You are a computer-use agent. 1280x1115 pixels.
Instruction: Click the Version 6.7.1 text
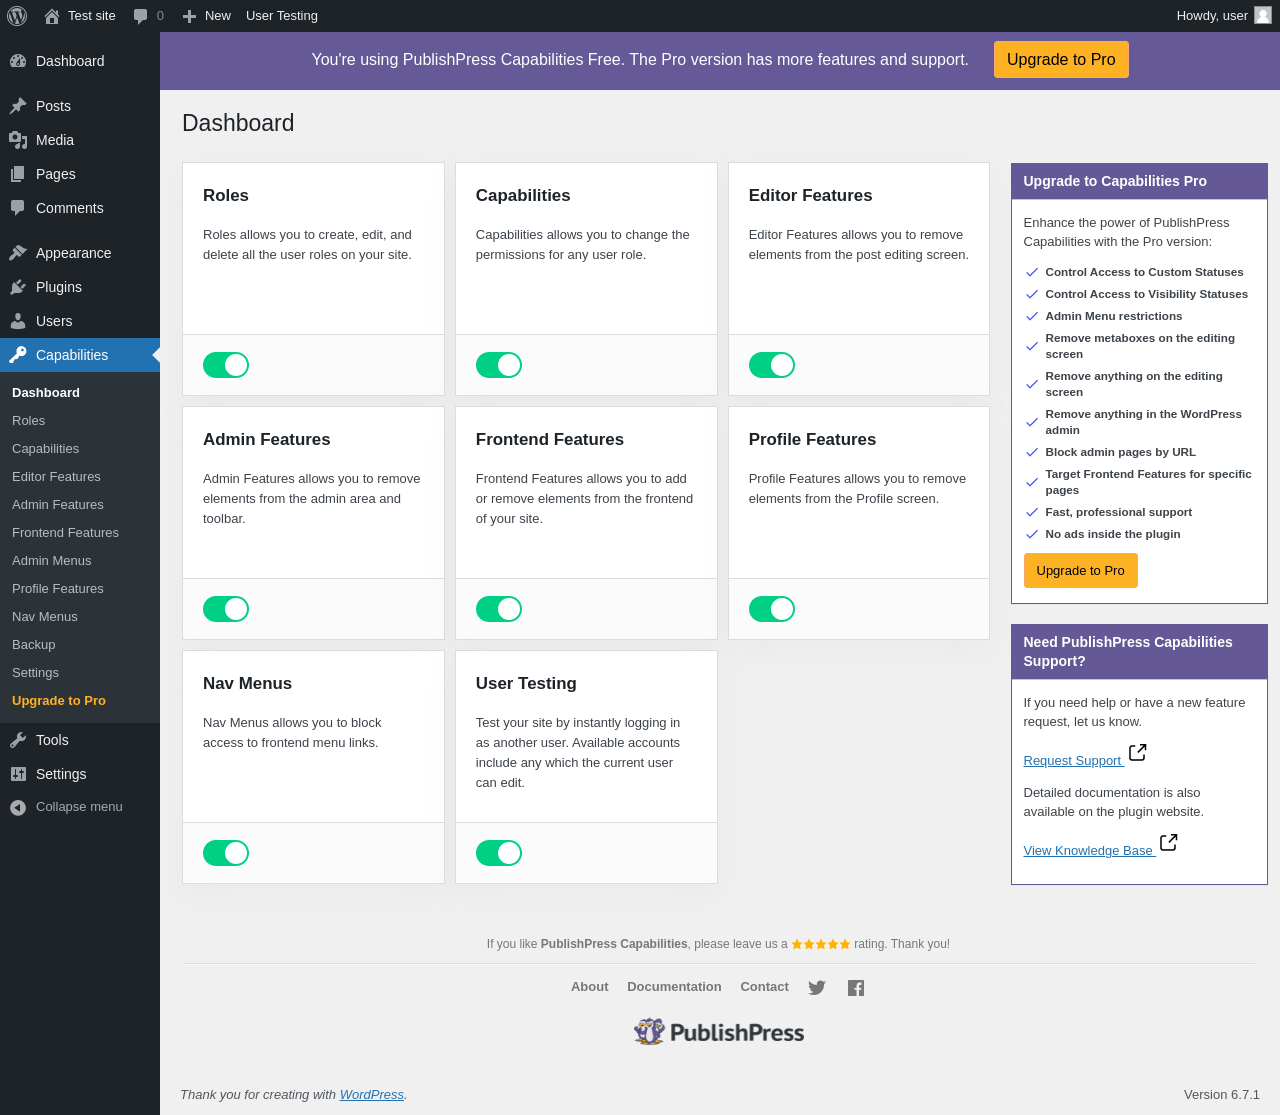(x=1222, y=1095)
